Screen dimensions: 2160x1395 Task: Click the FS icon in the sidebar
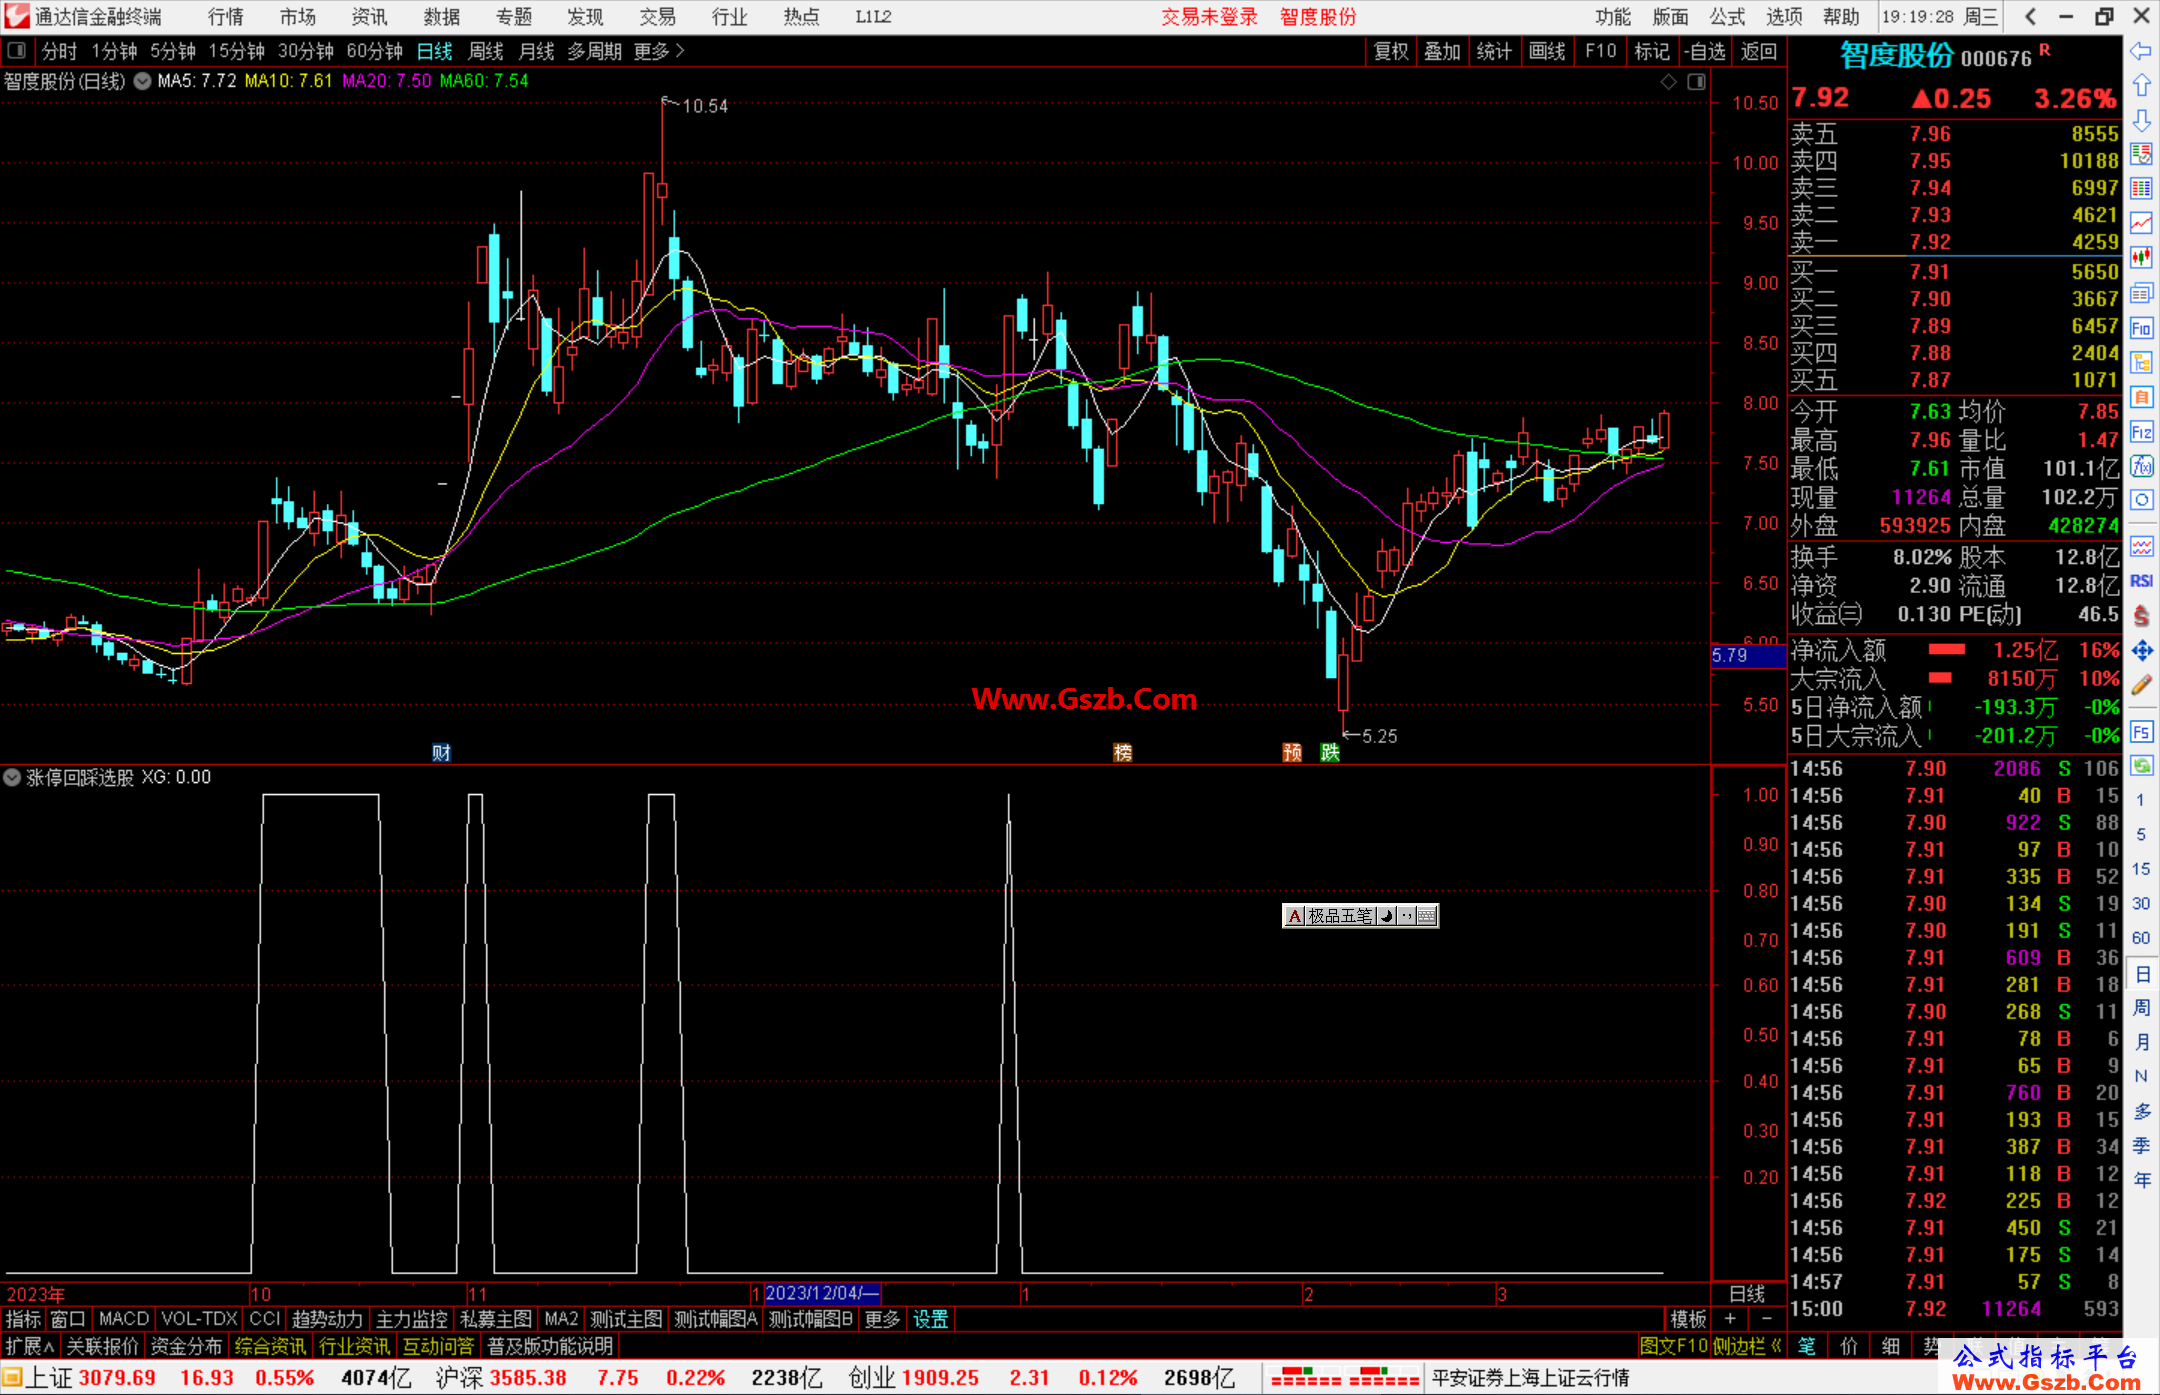pos(2141,732)
